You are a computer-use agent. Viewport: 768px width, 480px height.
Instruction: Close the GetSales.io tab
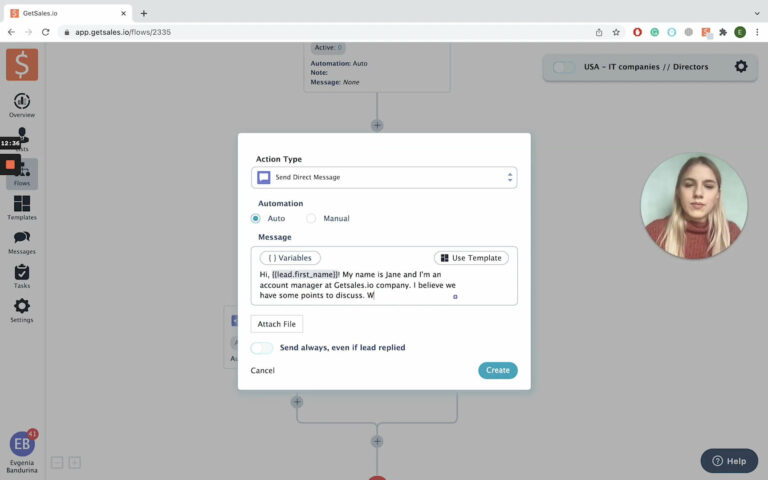123,13
